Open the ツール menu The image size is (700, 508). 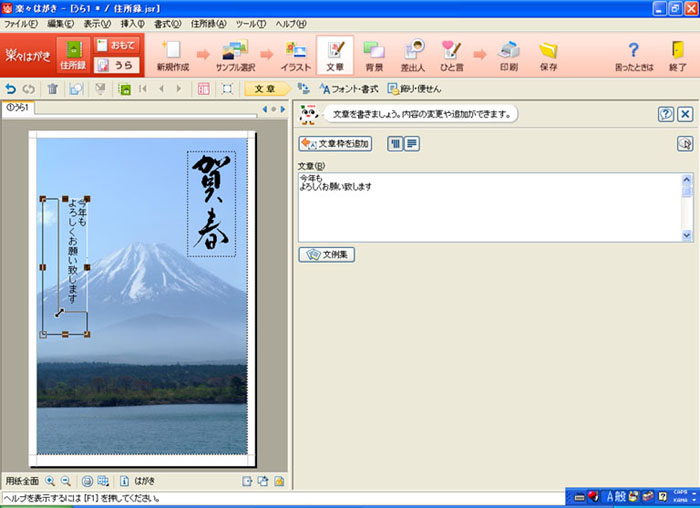click(249, 23)
